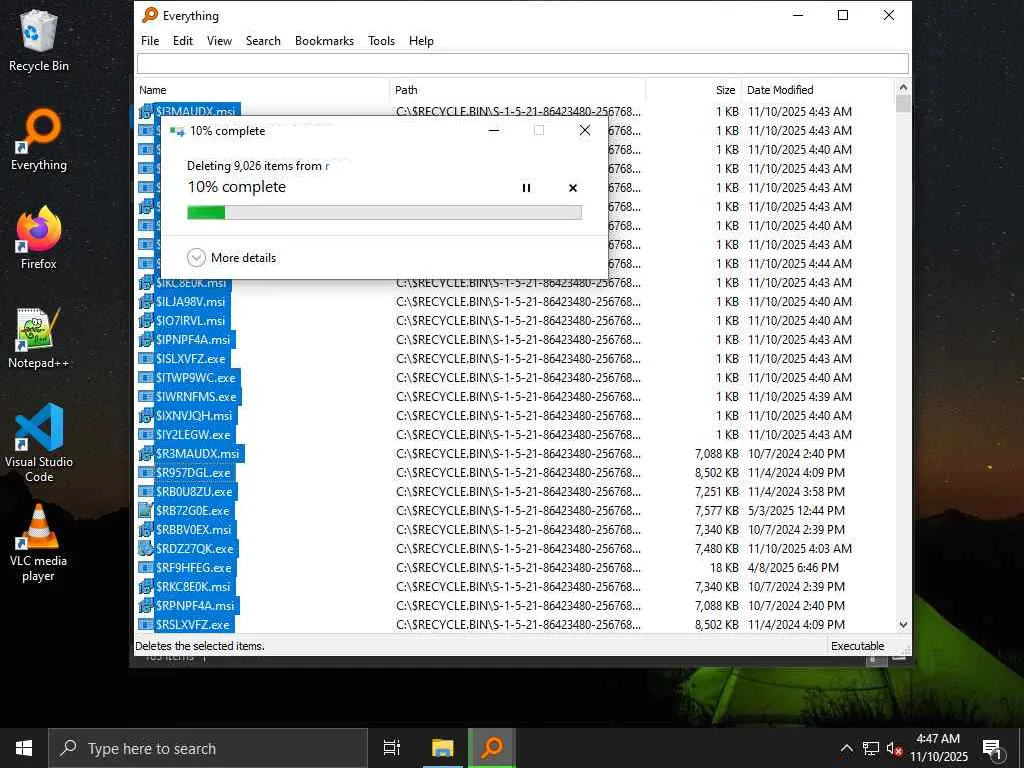Click the Executable label in the status bar
This screenshot has width=1024, height=768.
tap(857, 646)
